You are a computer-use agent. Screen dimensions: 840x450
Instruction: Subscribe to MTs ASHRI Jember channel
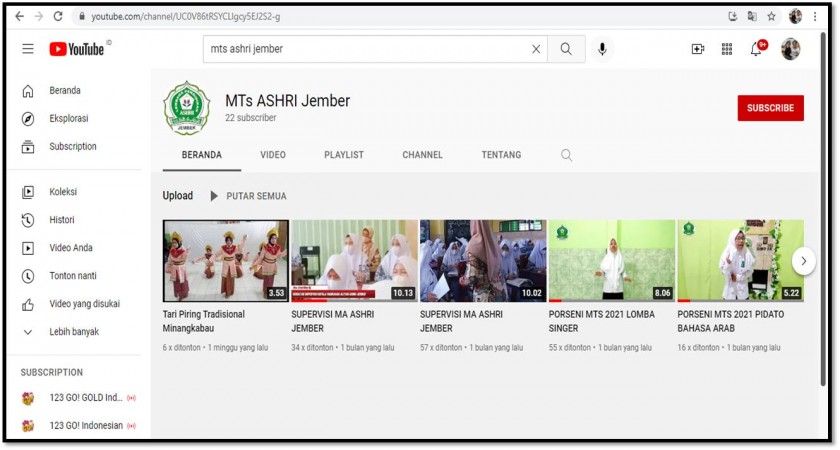point(770,108)
